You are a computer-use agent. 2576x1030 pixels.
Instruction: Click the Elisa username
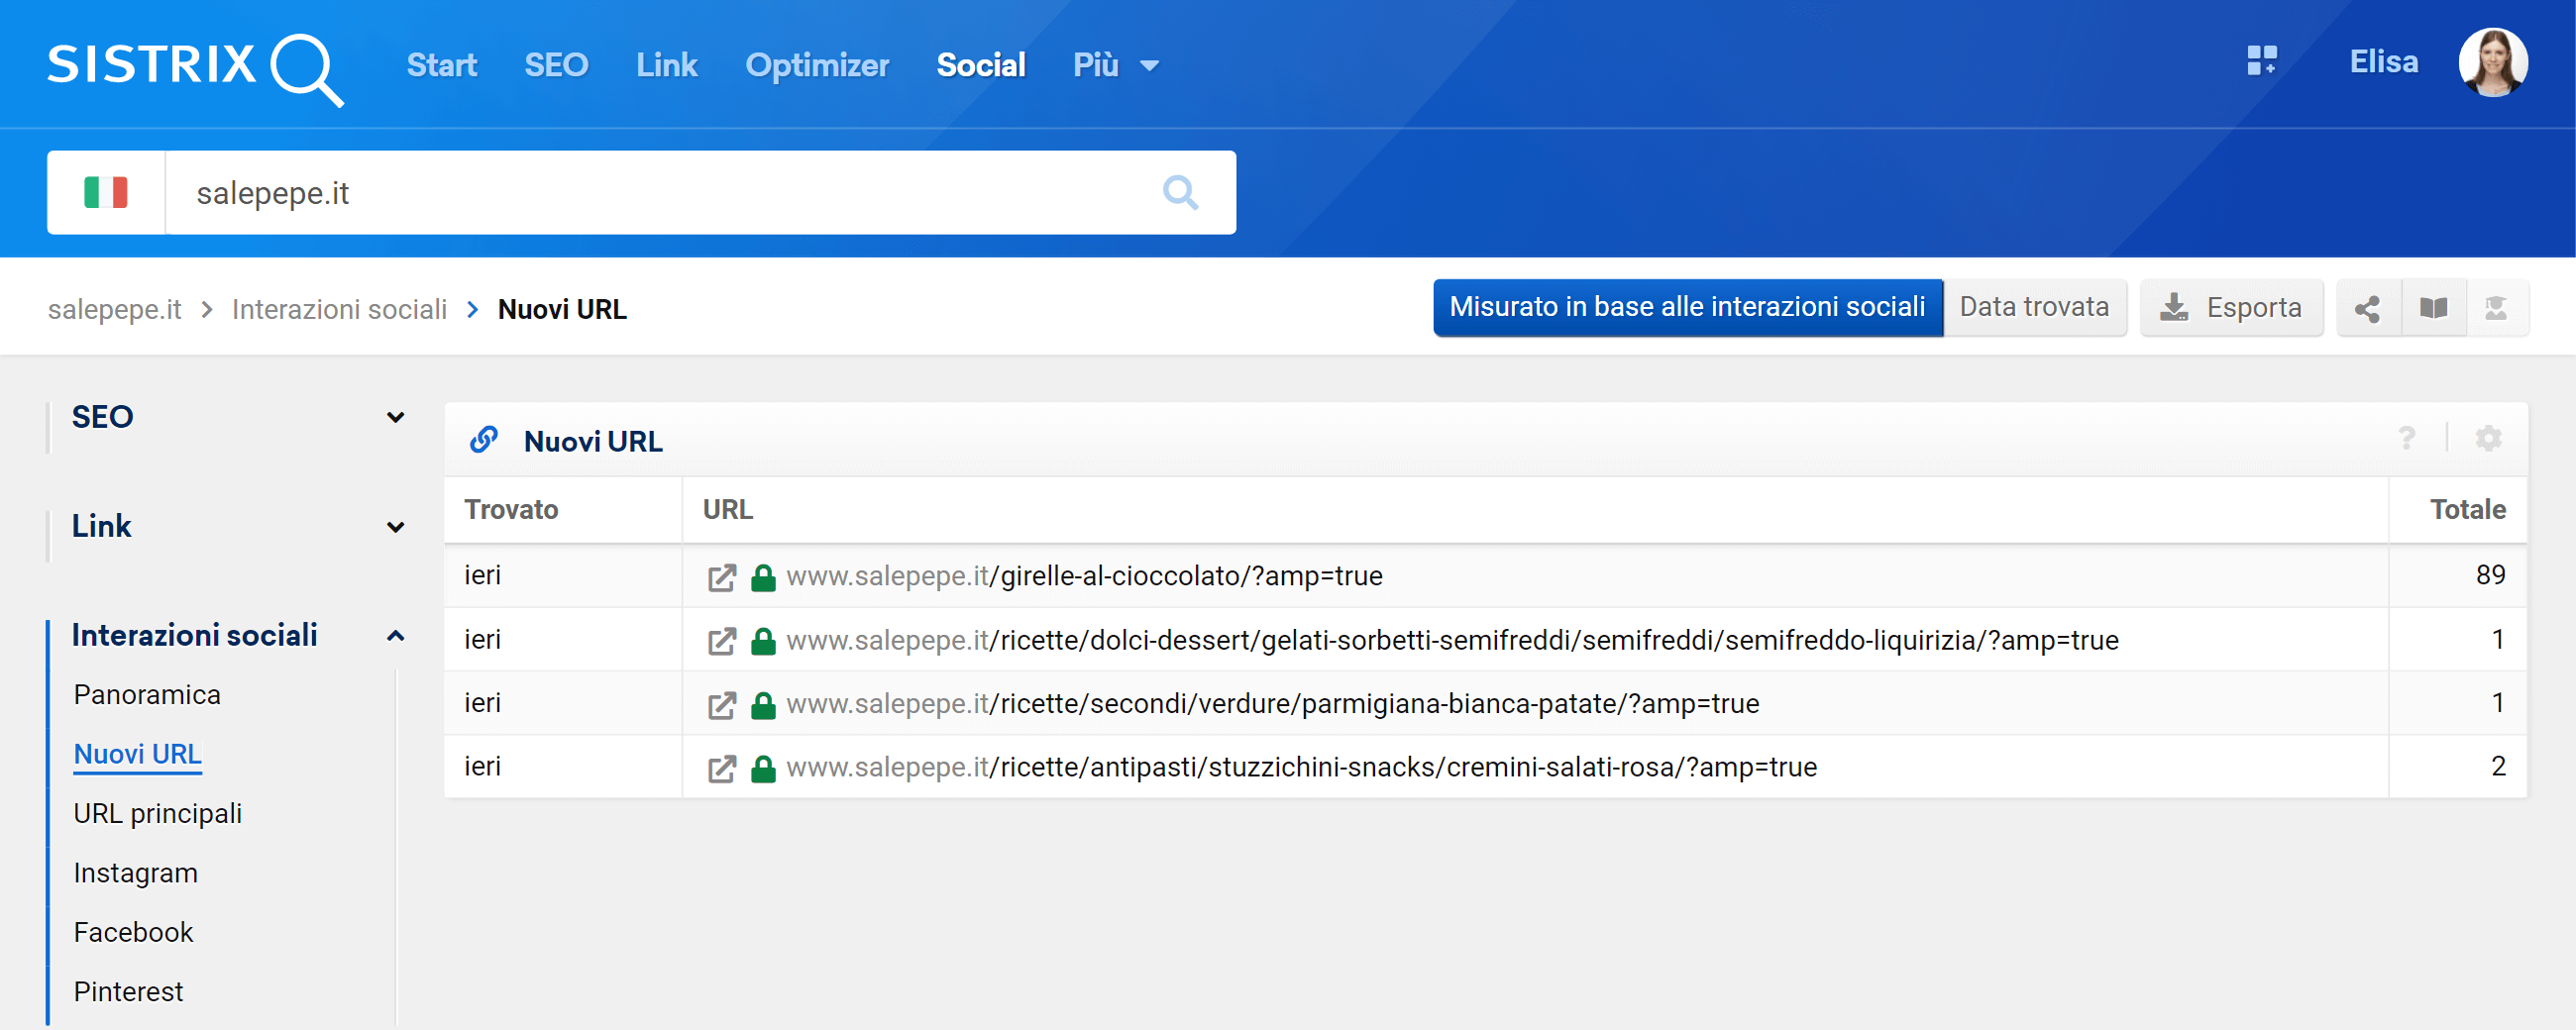click(2383, 62)
